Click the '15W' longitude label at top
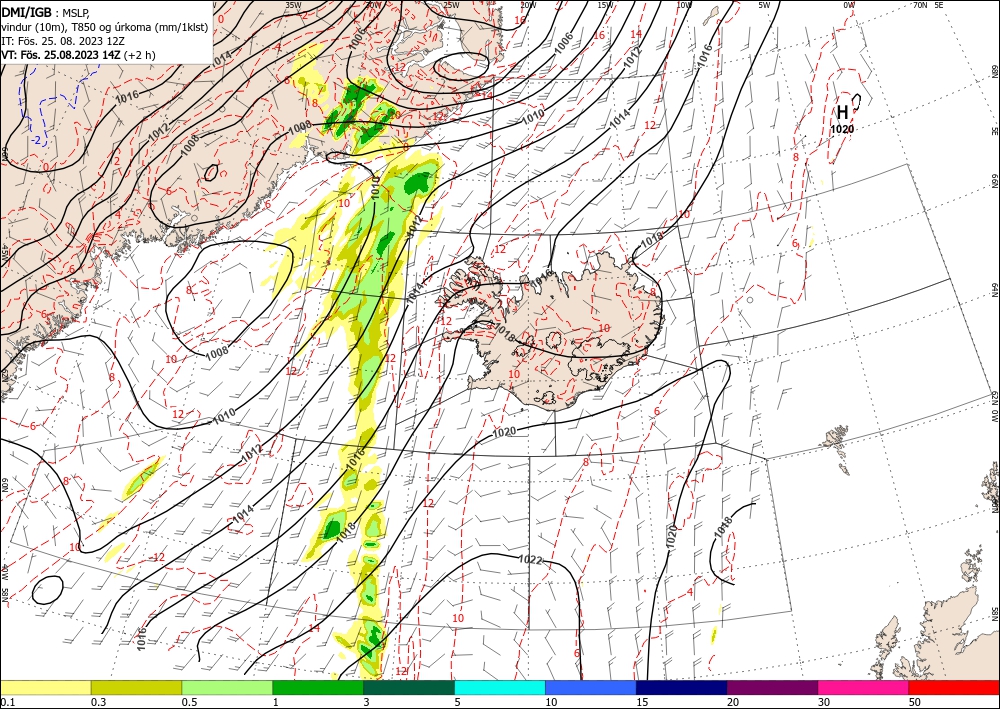Image resolution: width=1000 pixels, height=709 pixels. 606,5
